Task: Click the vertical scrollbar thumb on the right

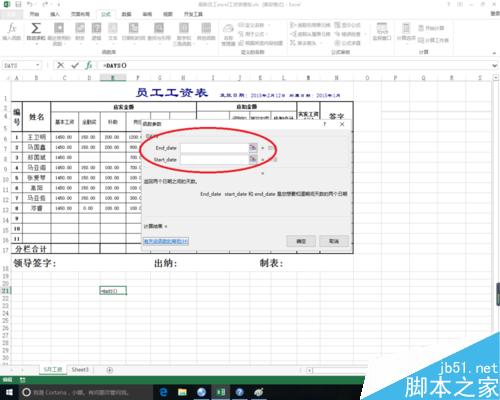Action: 498,294
